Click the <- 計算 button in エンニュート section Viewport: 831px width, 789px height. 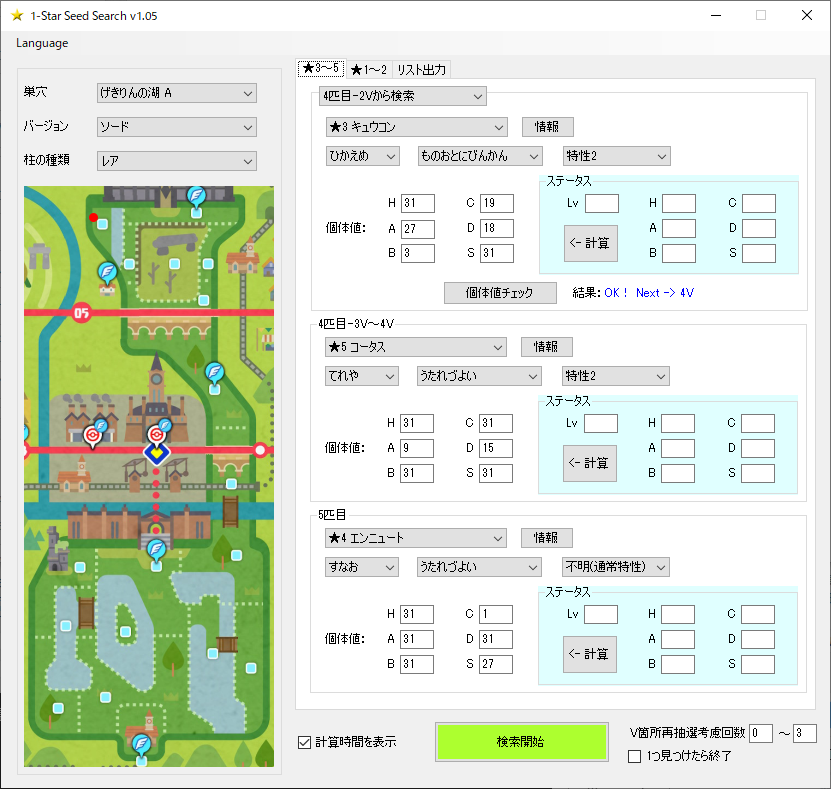[x=590, y=654]
